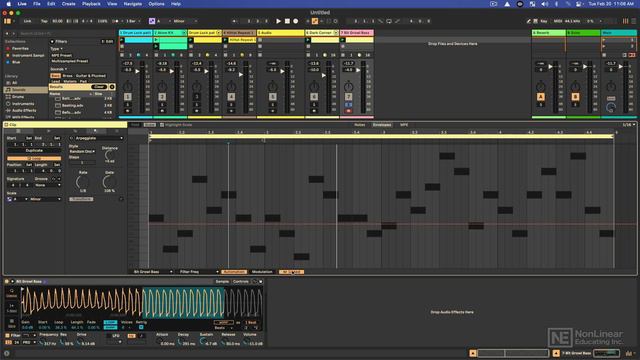Launch first clip in 2 Atom Kit track
The height and width of the screenshot is (360, 640).
pyautogui.click(x=156, y=40)
